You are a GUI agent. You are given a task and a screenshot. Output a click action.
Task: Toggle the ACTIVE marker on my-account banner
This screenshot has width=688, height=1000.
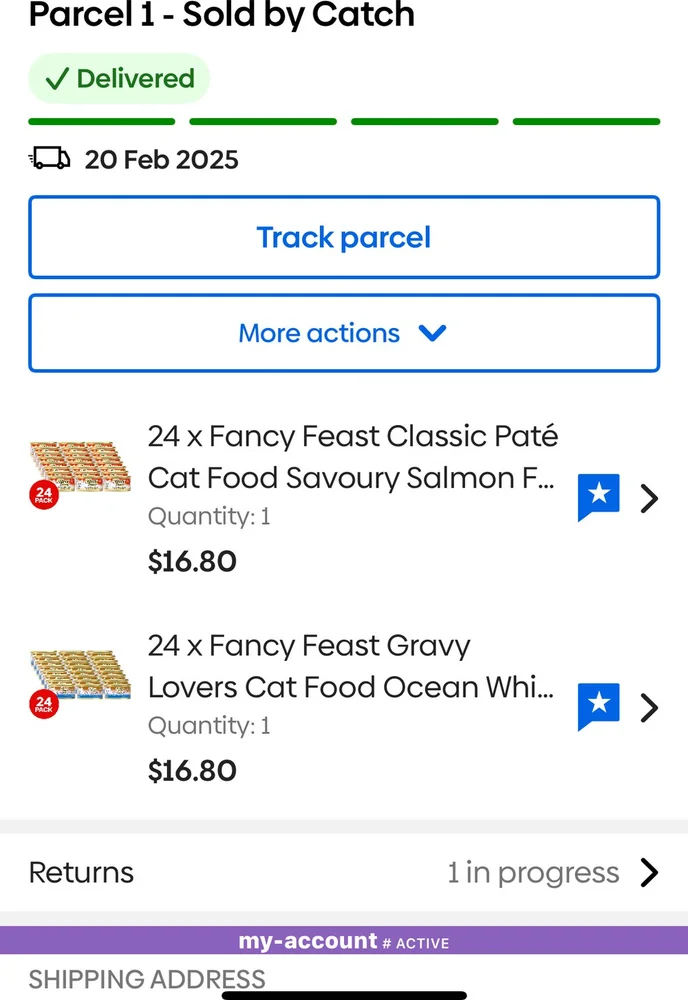tap(420, 942)
